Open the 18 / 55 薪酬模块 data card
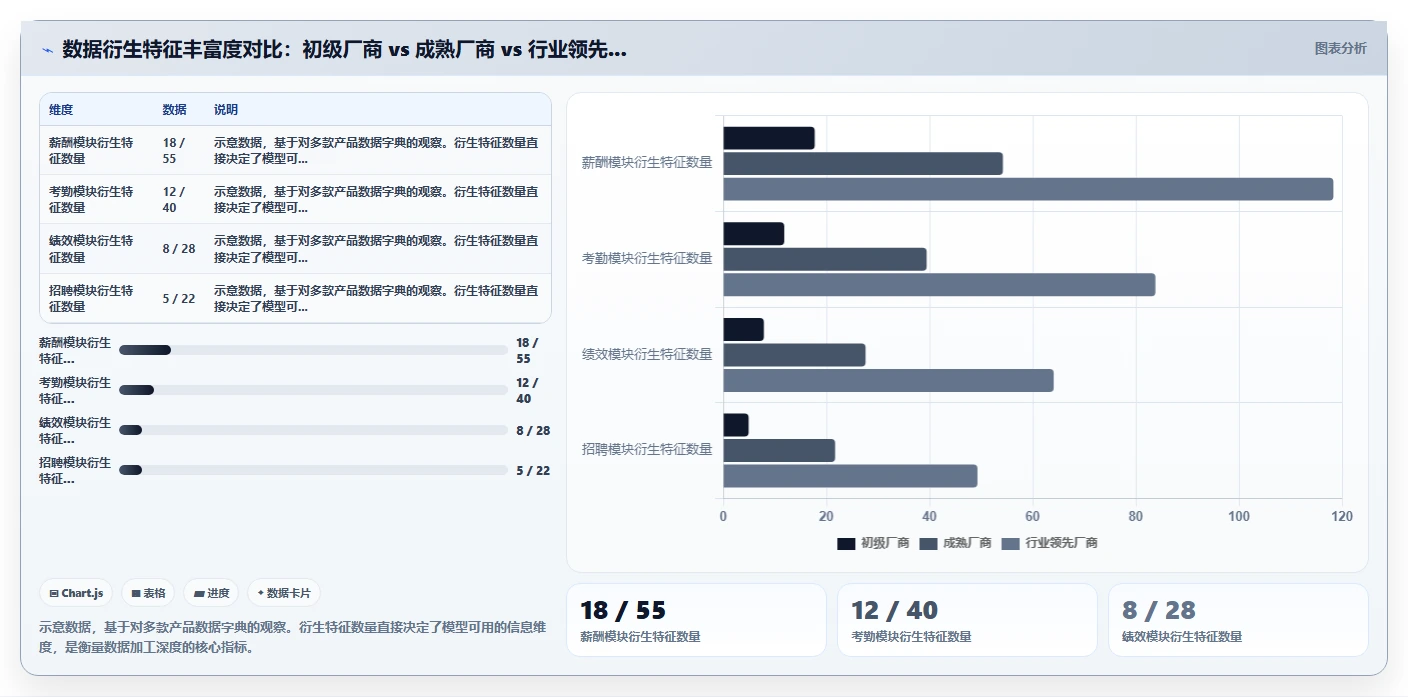 pyautogui.click(x=696, y=620)
